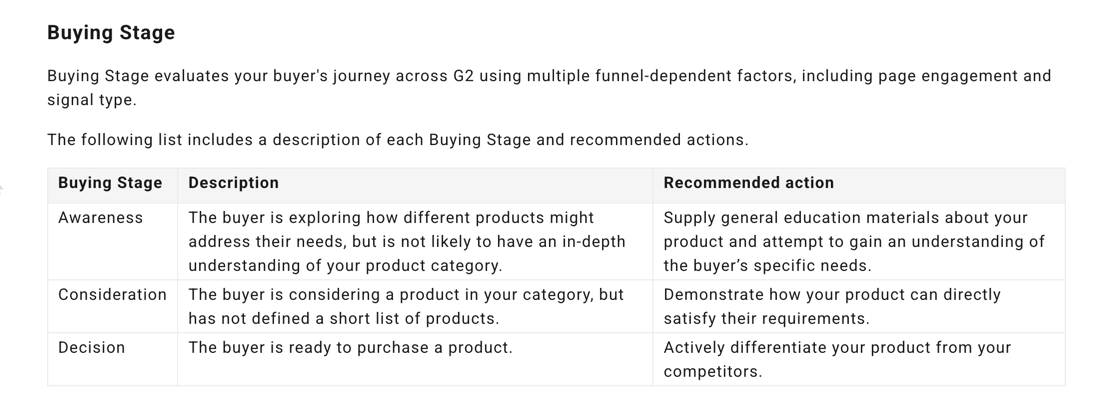Click the Consideration row description text
Image resolution: width=1107 pixels, height=406 pixels.
(x=405, y=307)
